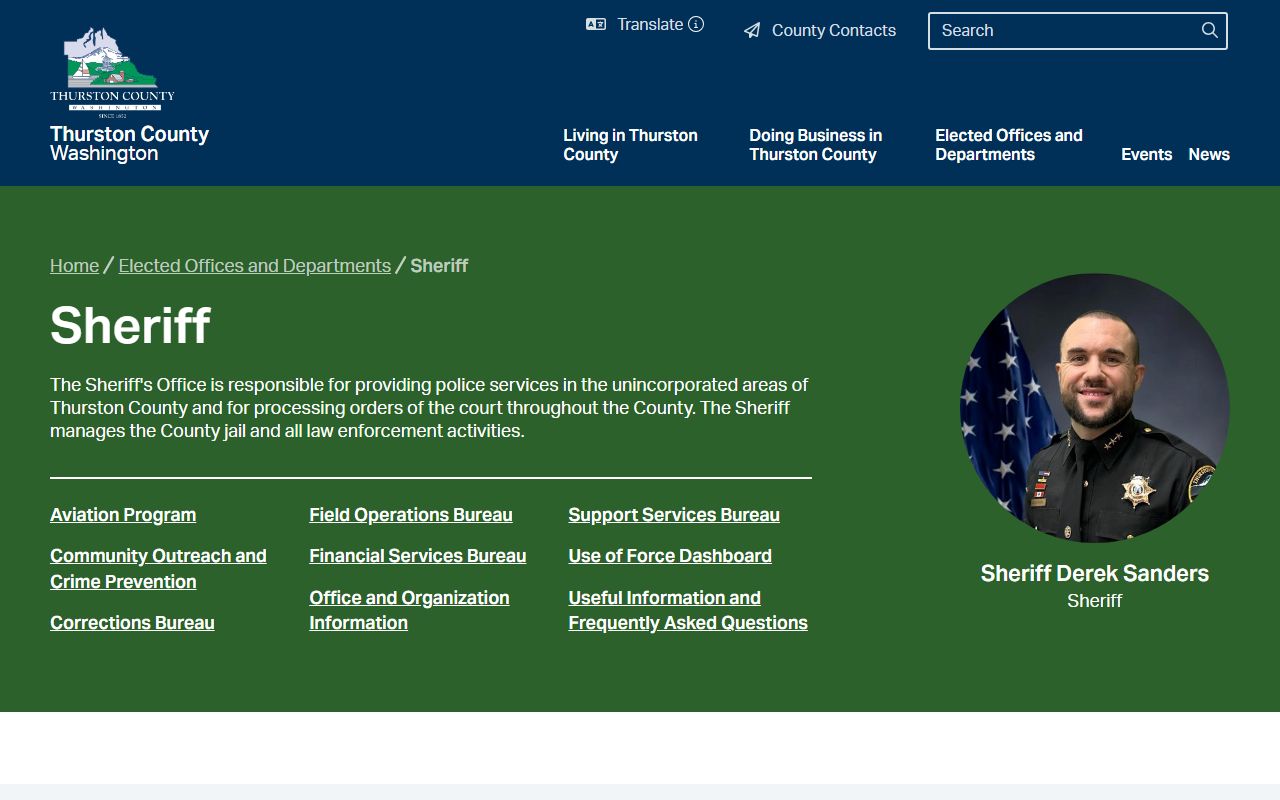Viewport: 1280px width, 800px height.
Task: Open the Aviation Program link
Action: pyautogui.click(x=123, y=515)
